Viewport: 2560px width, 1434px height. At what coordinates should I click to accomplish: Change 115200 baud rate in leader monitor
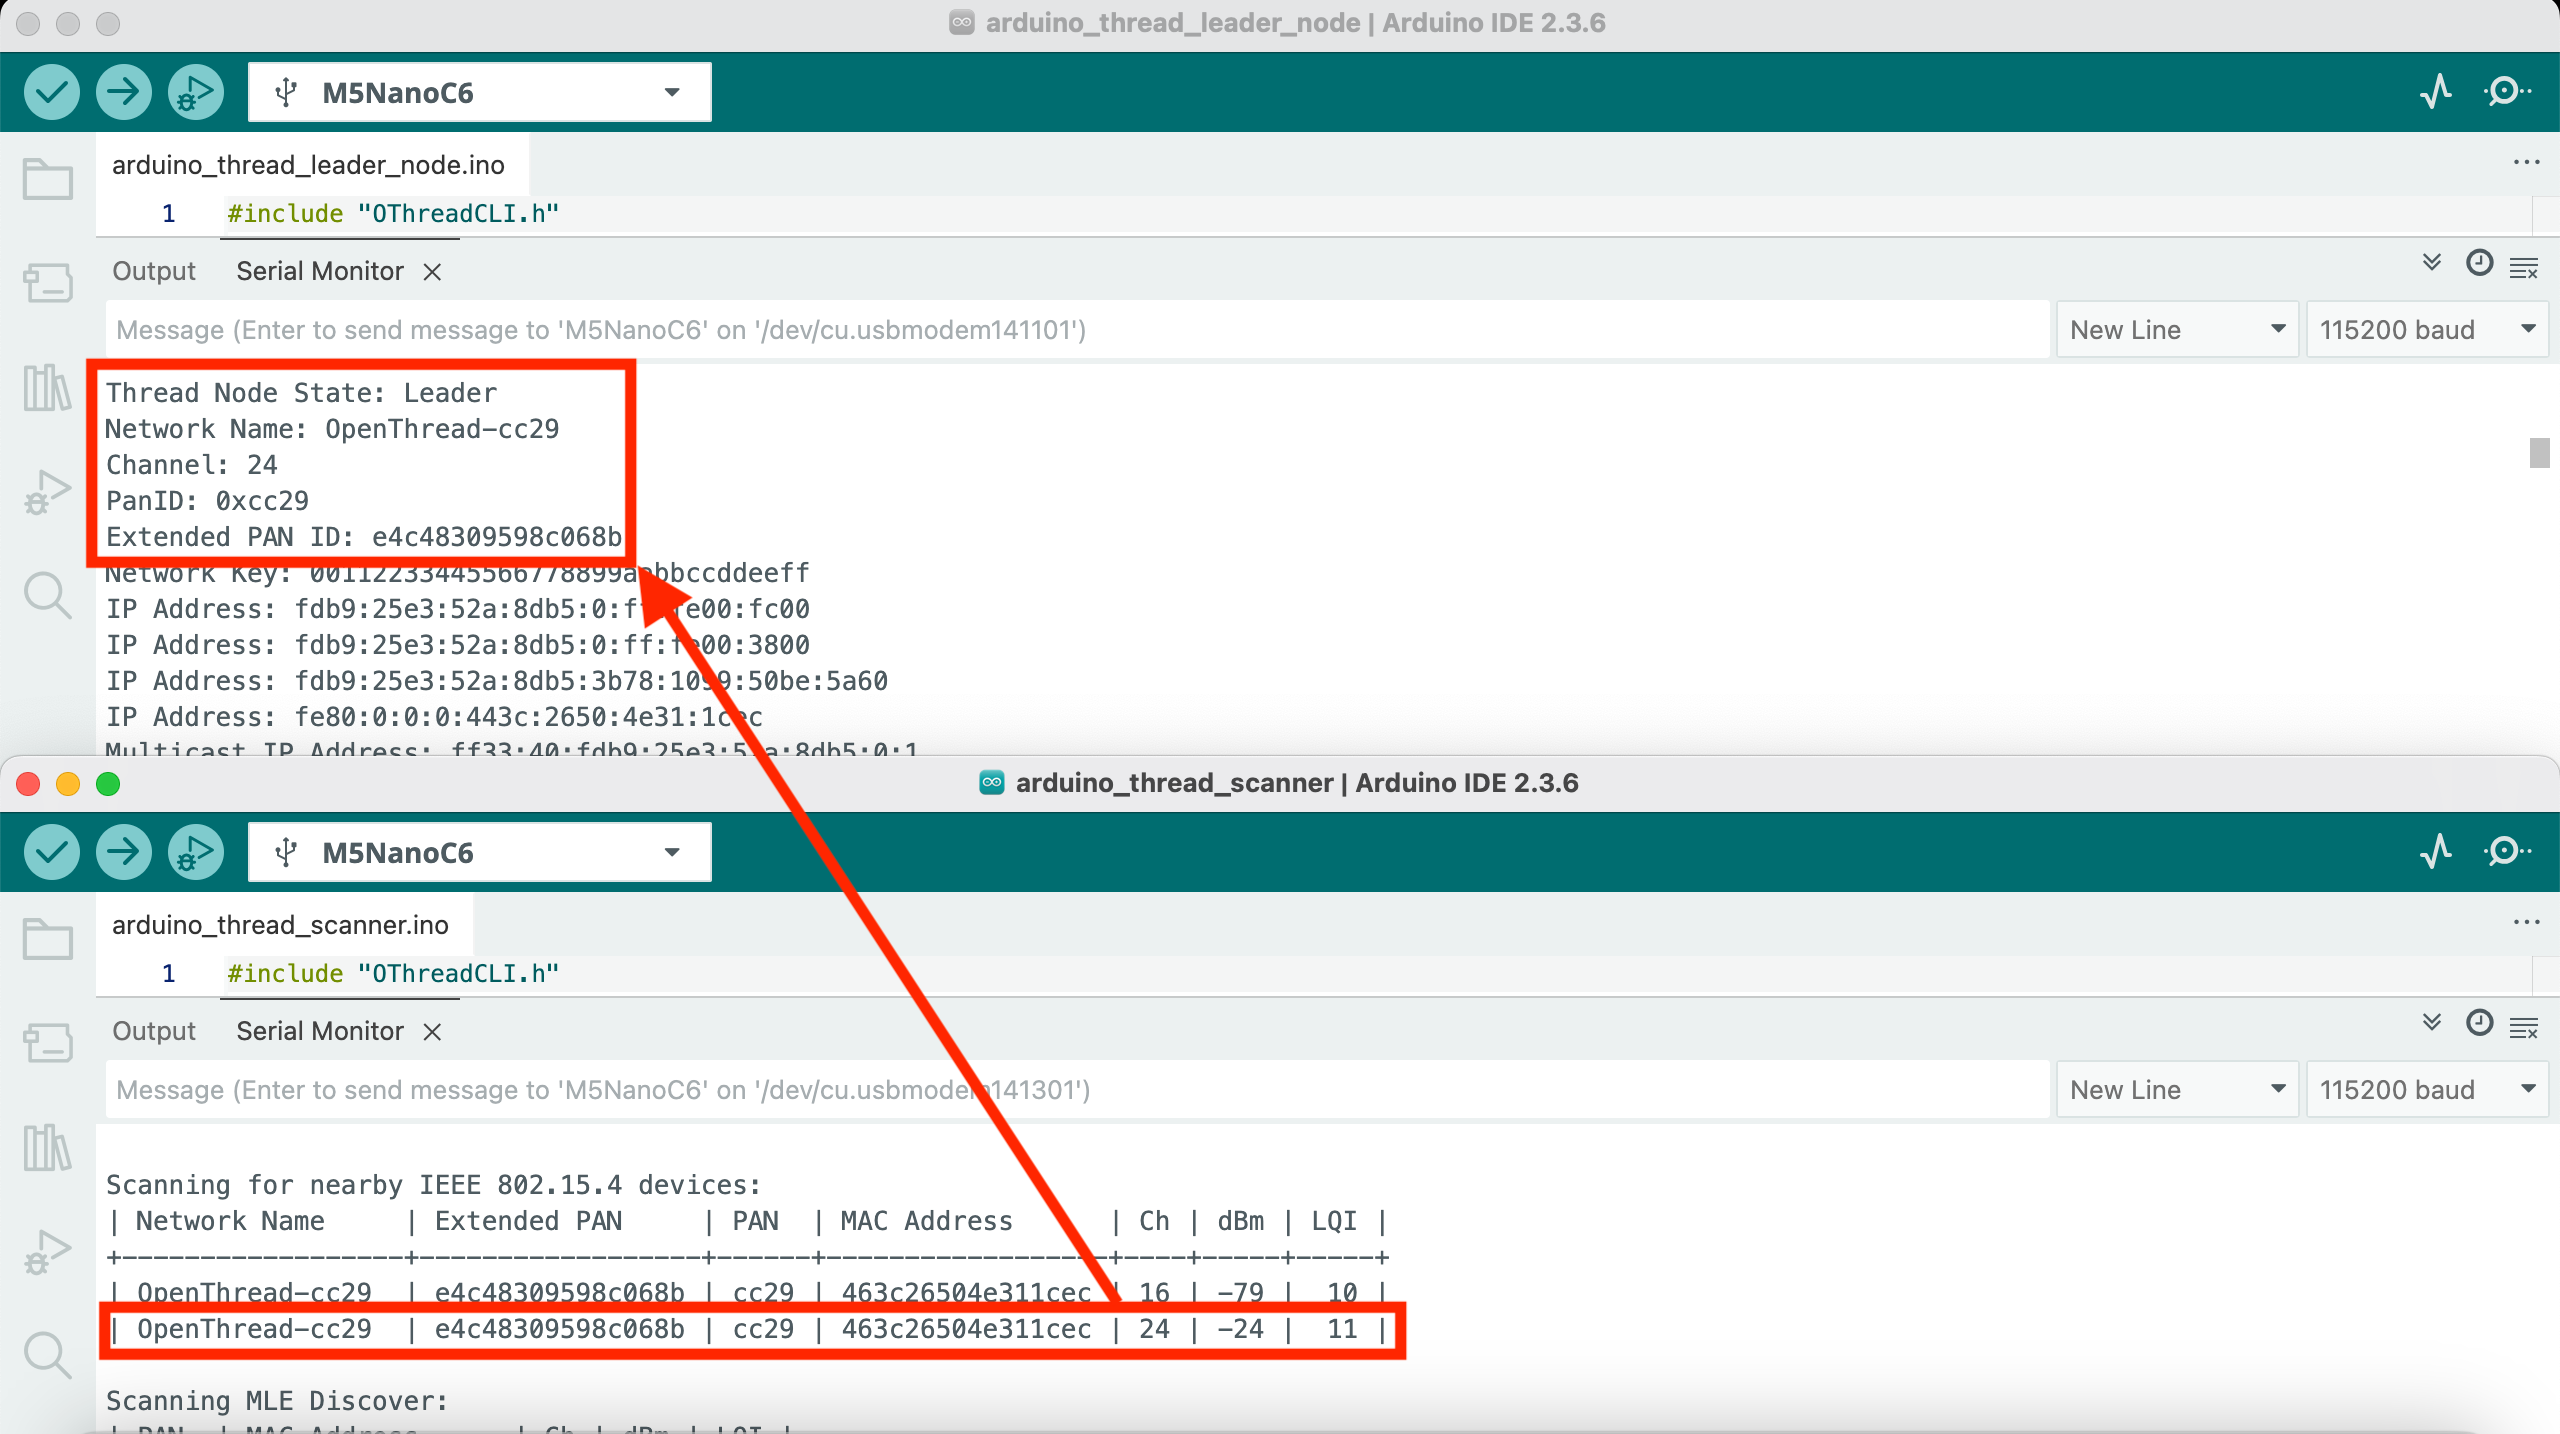pyautogui.click(x=2426, y=330)
